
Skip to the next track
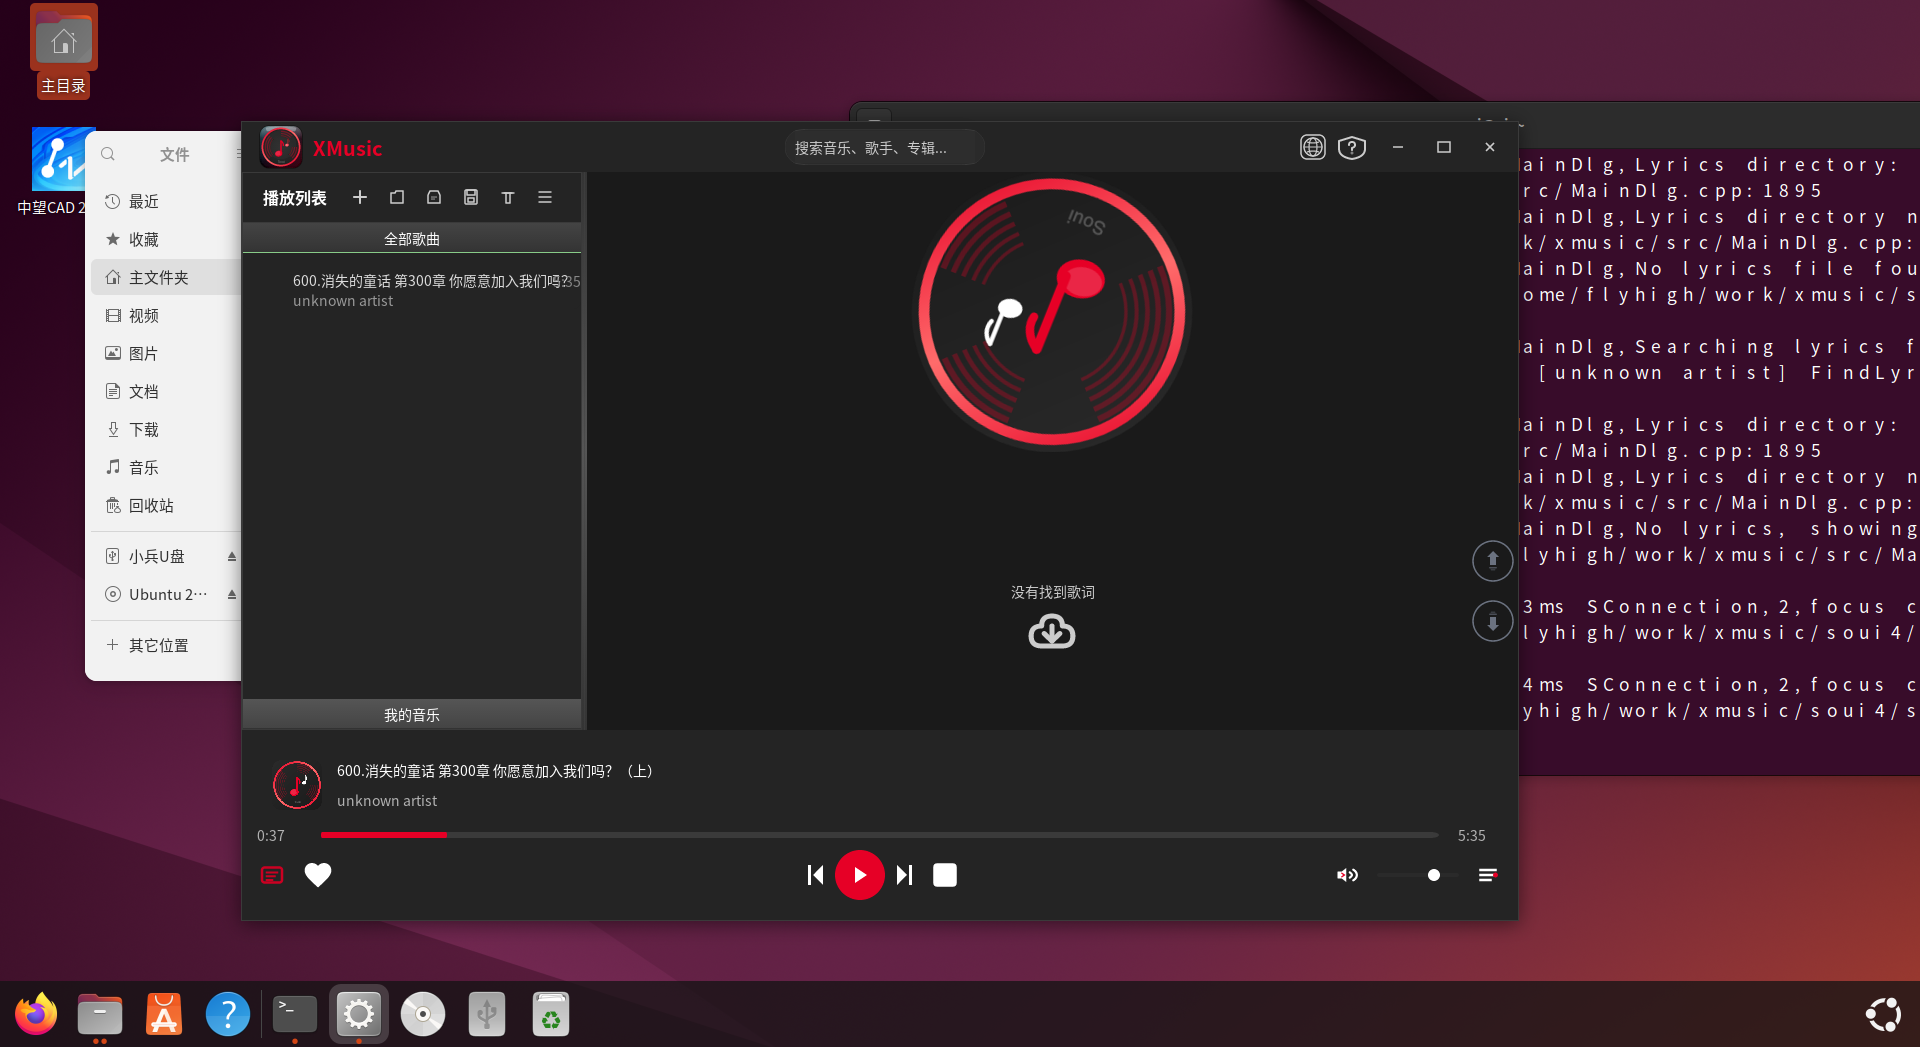point(904,875)
